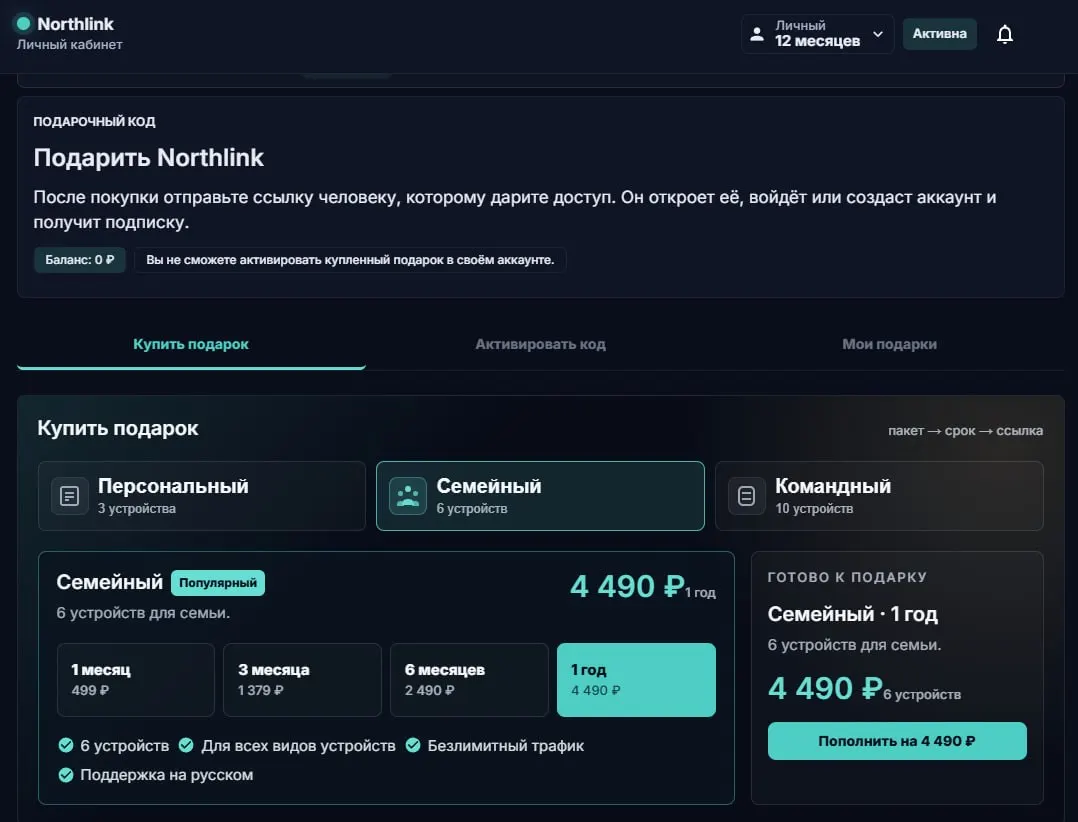
Task: Click the 4 490 ₽ 1 год price in plan card
Action: coord(643,586)
